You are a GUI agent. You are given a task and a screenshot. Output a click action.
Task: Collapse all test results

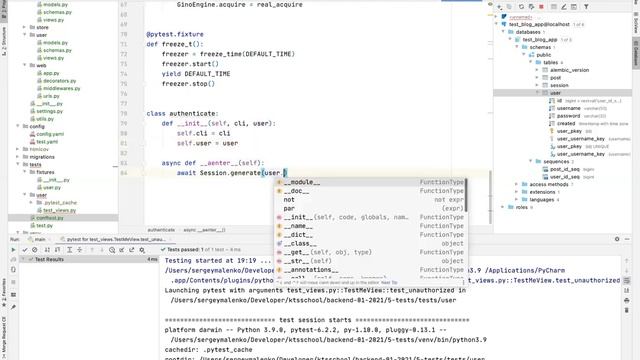[x=80, y=249]
